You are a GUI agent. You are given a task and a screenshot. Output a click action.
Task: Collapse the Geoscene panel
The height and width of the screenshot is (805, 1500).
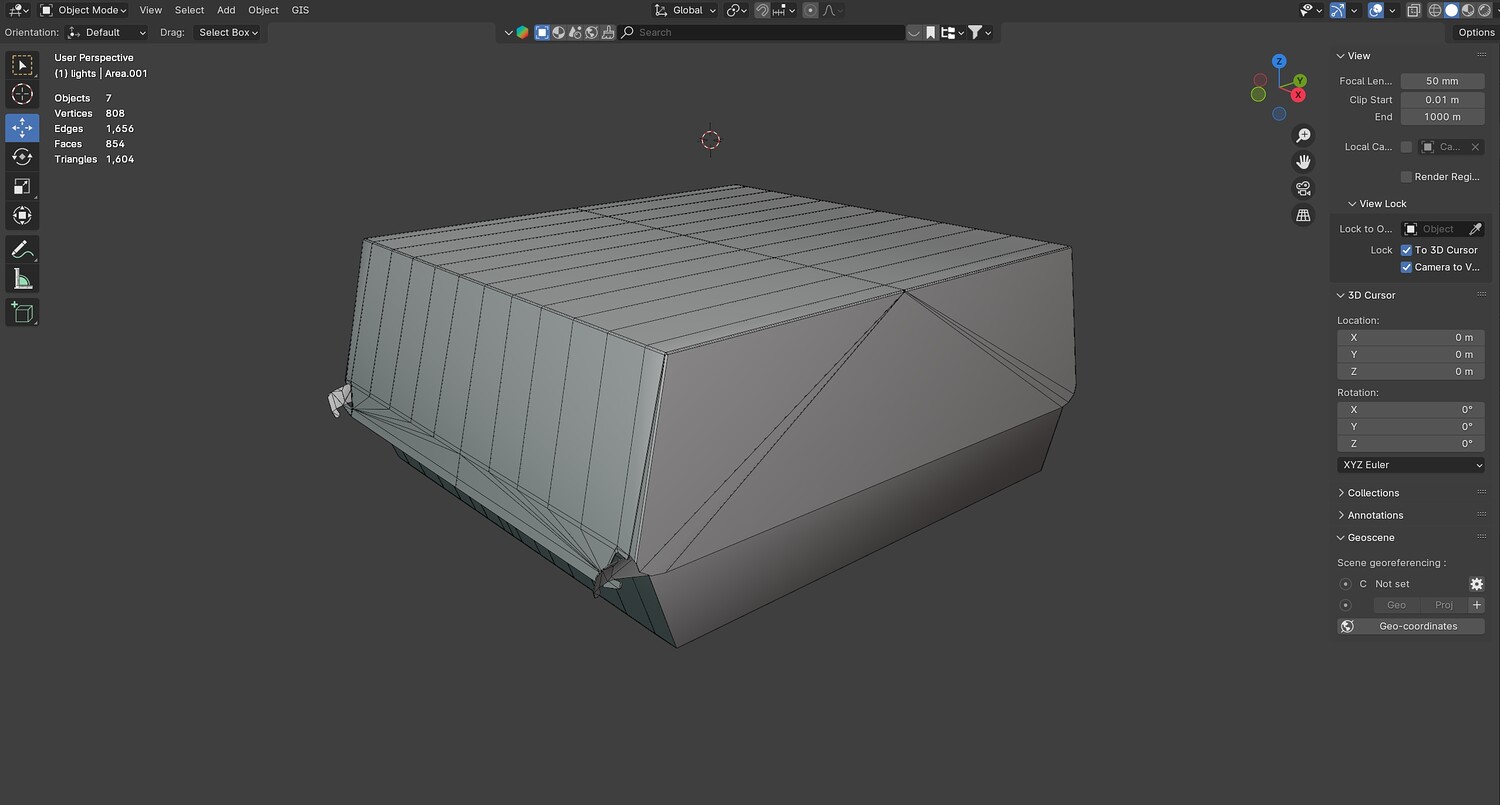coord(1370,537)
